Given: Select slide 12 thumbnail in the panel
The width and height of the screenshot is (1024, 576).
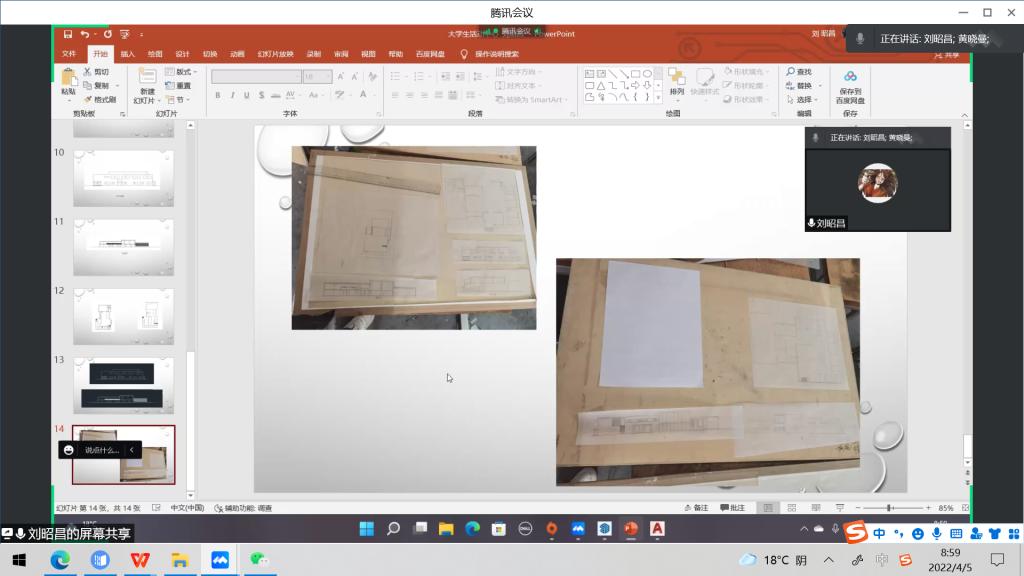Looking at the screenshot, I should 123,316.
